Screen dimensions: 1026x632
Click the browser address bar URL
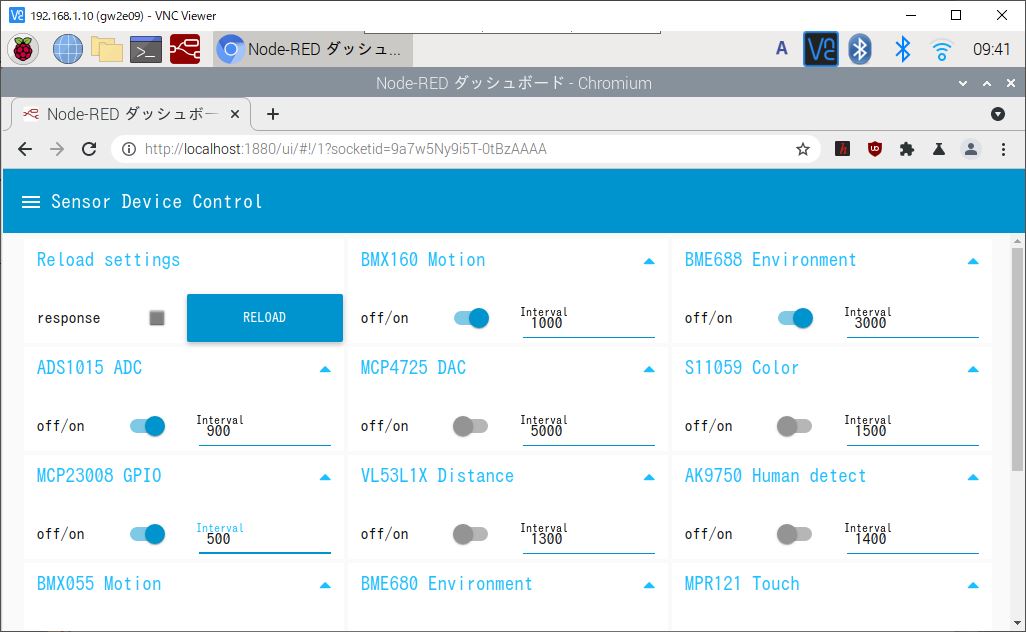[345, 149]
